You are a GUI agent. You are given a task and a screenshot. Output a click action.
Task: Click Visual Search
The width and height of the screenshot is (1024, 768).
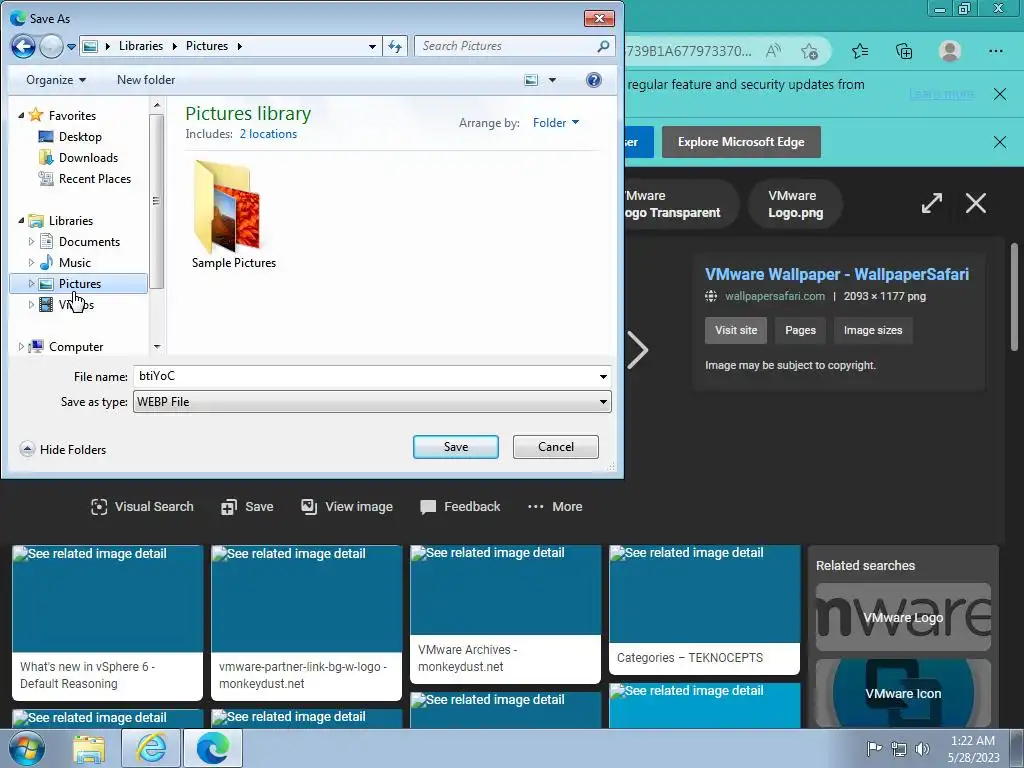pyautogui.click(x=142, y=507)
